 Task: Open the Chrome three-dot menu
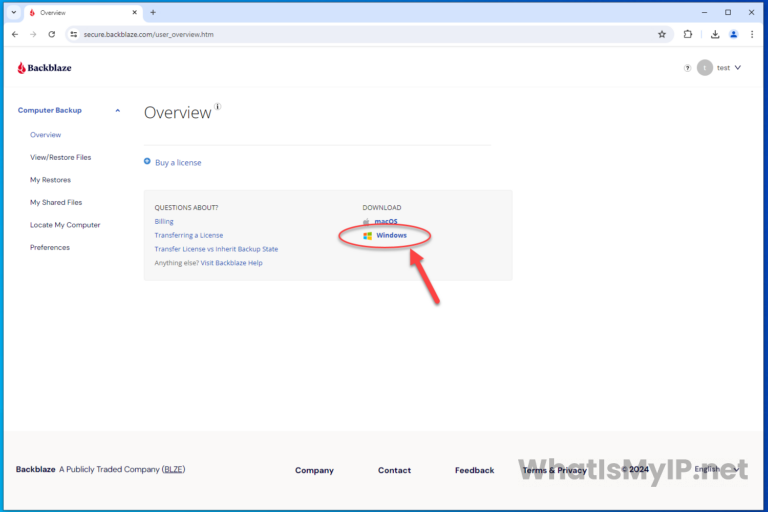(x=752, y=34)
